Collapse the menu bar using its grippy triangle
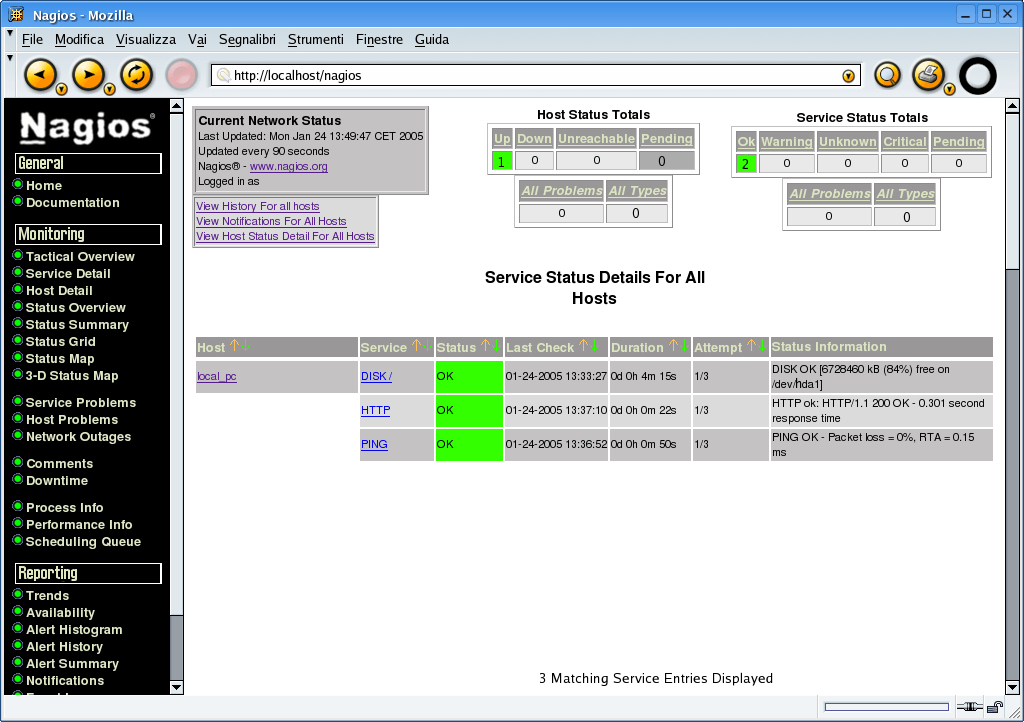 (x=10, y=33)
